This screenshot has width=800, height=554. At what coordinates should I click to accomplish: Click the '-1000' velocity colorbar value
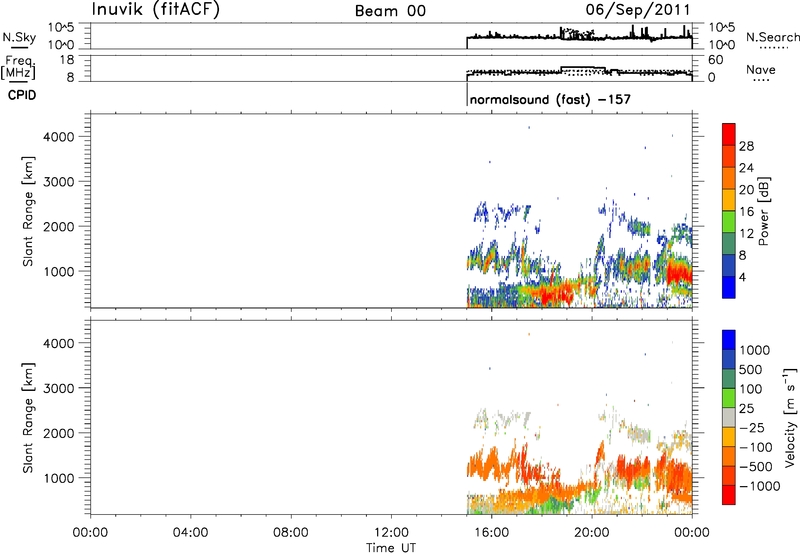pos(760,486)
